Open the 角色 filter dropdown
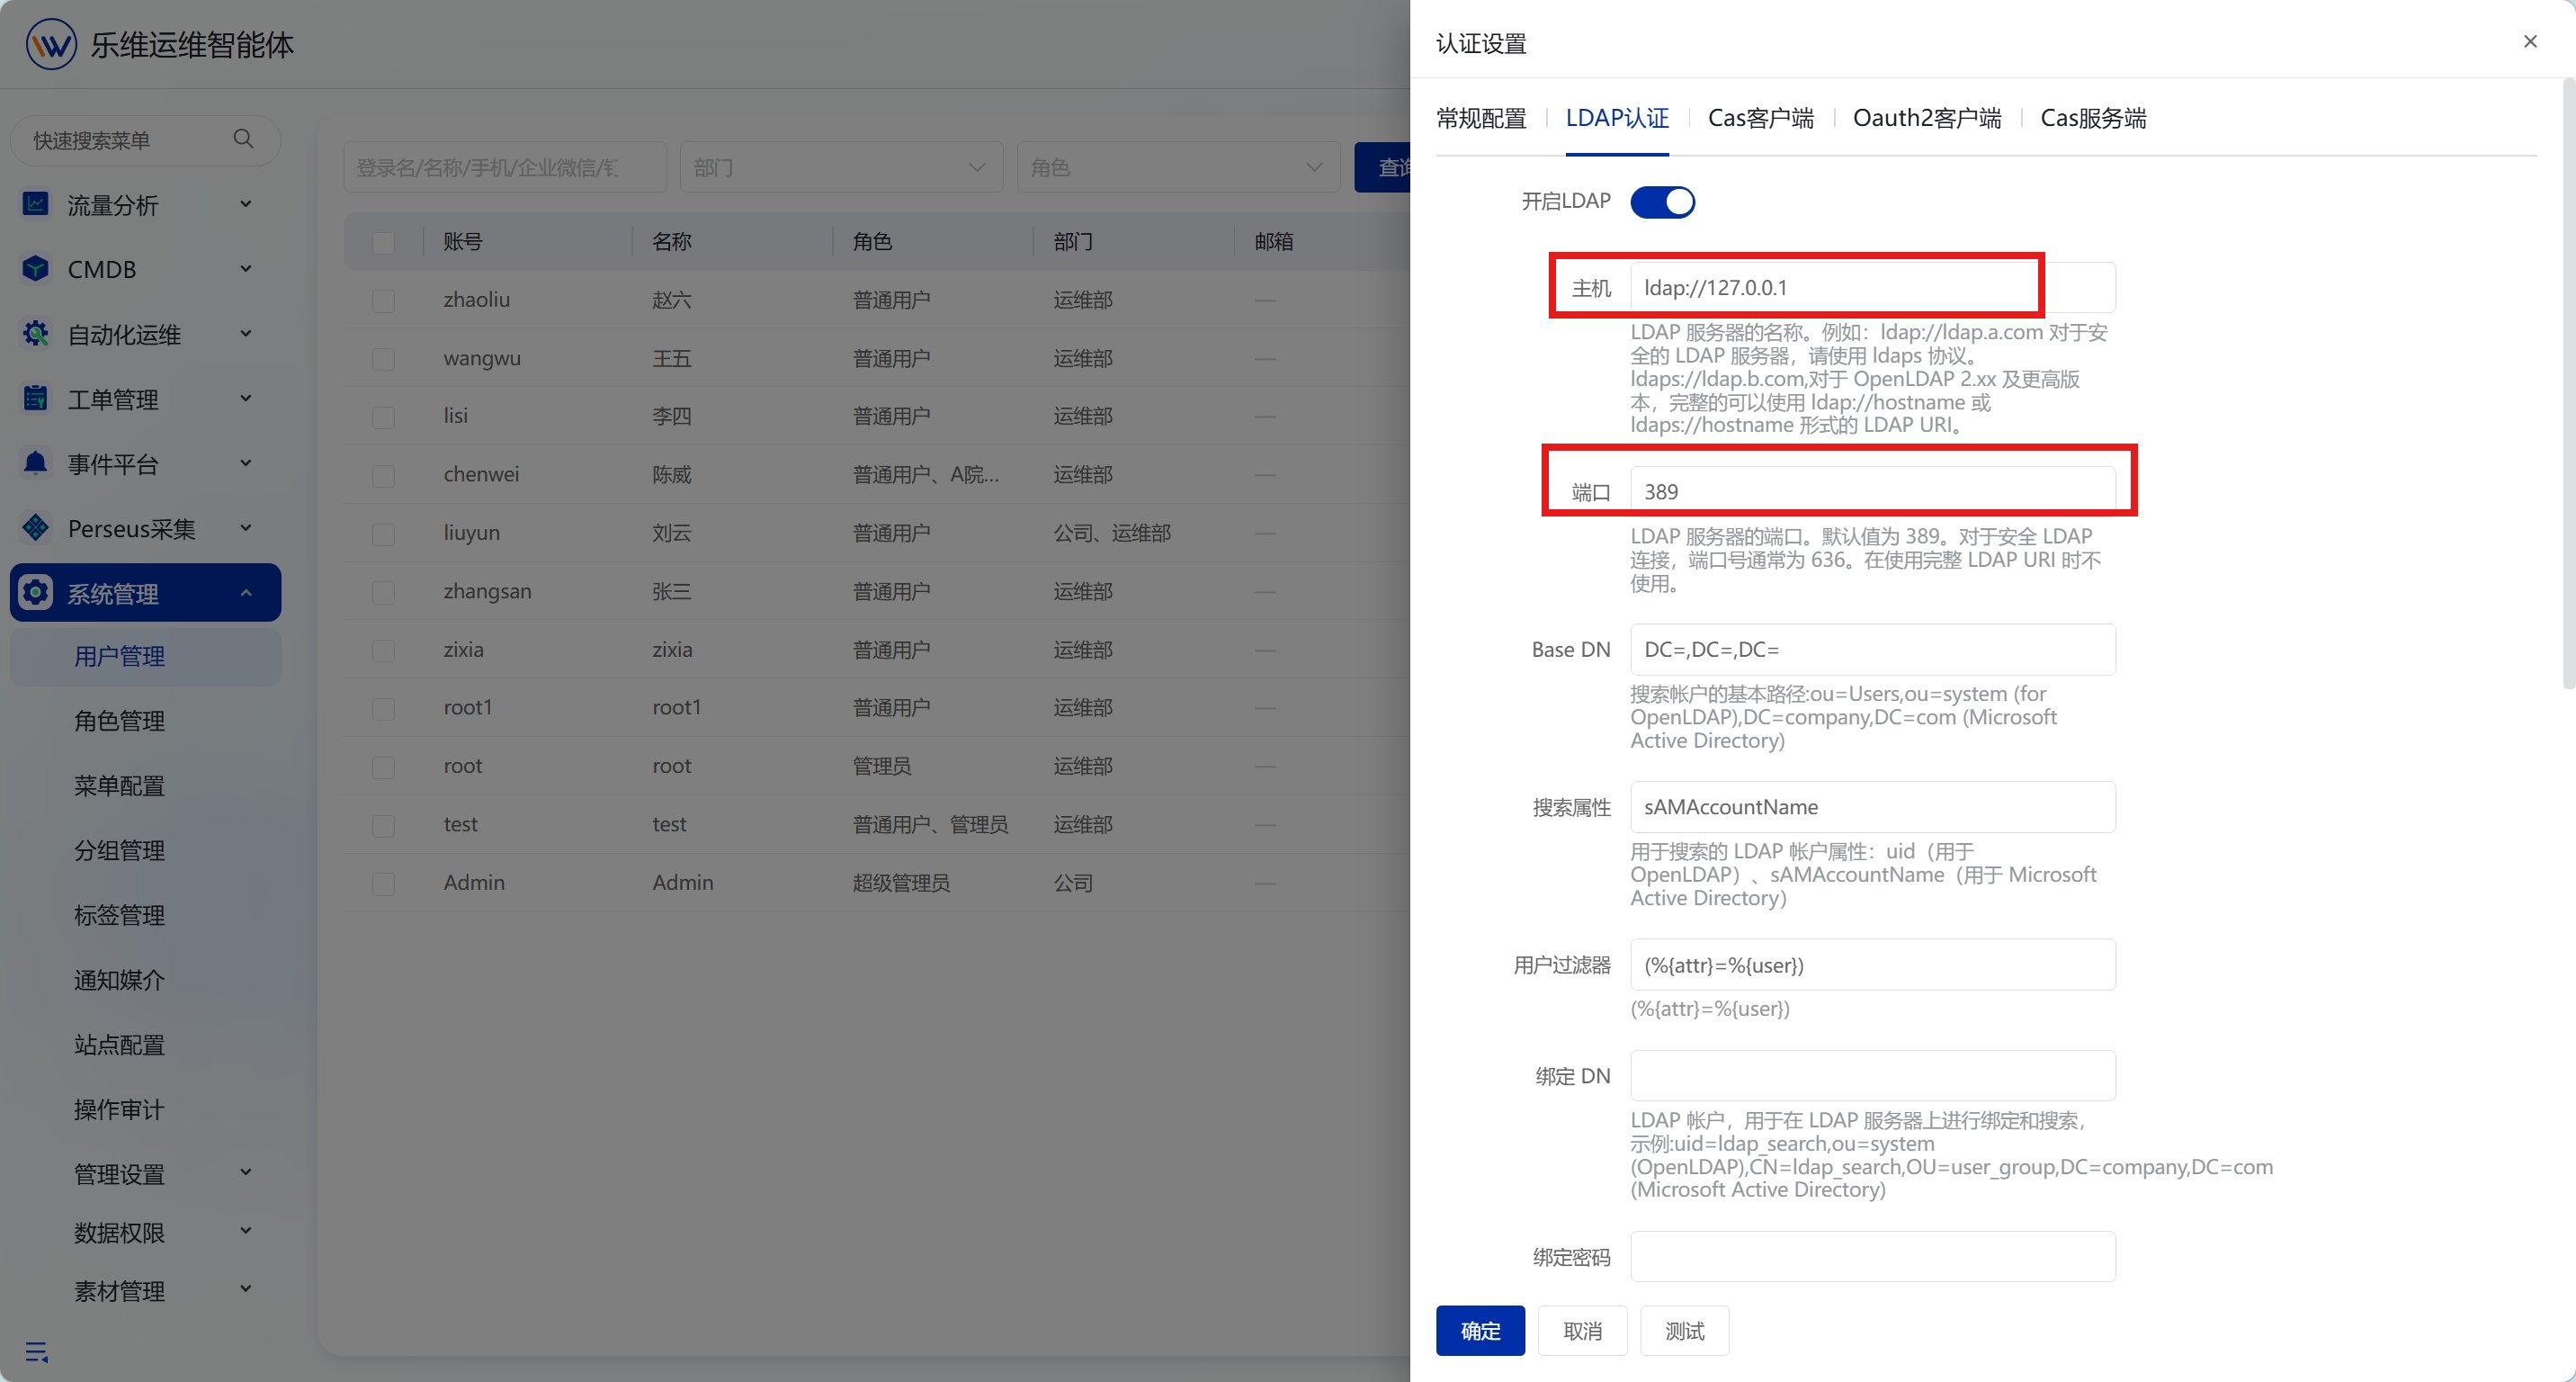 (1178, 167)
